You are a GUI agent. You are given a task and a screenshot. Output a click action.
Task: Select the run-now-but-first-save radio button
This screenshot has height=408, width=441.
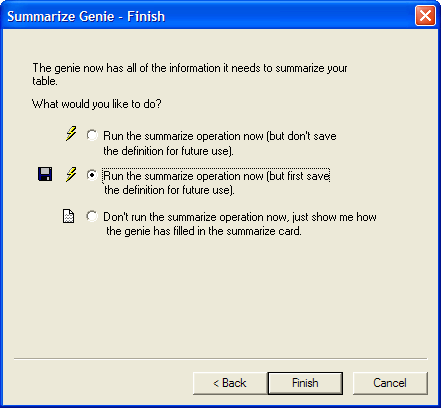(92, 175)
